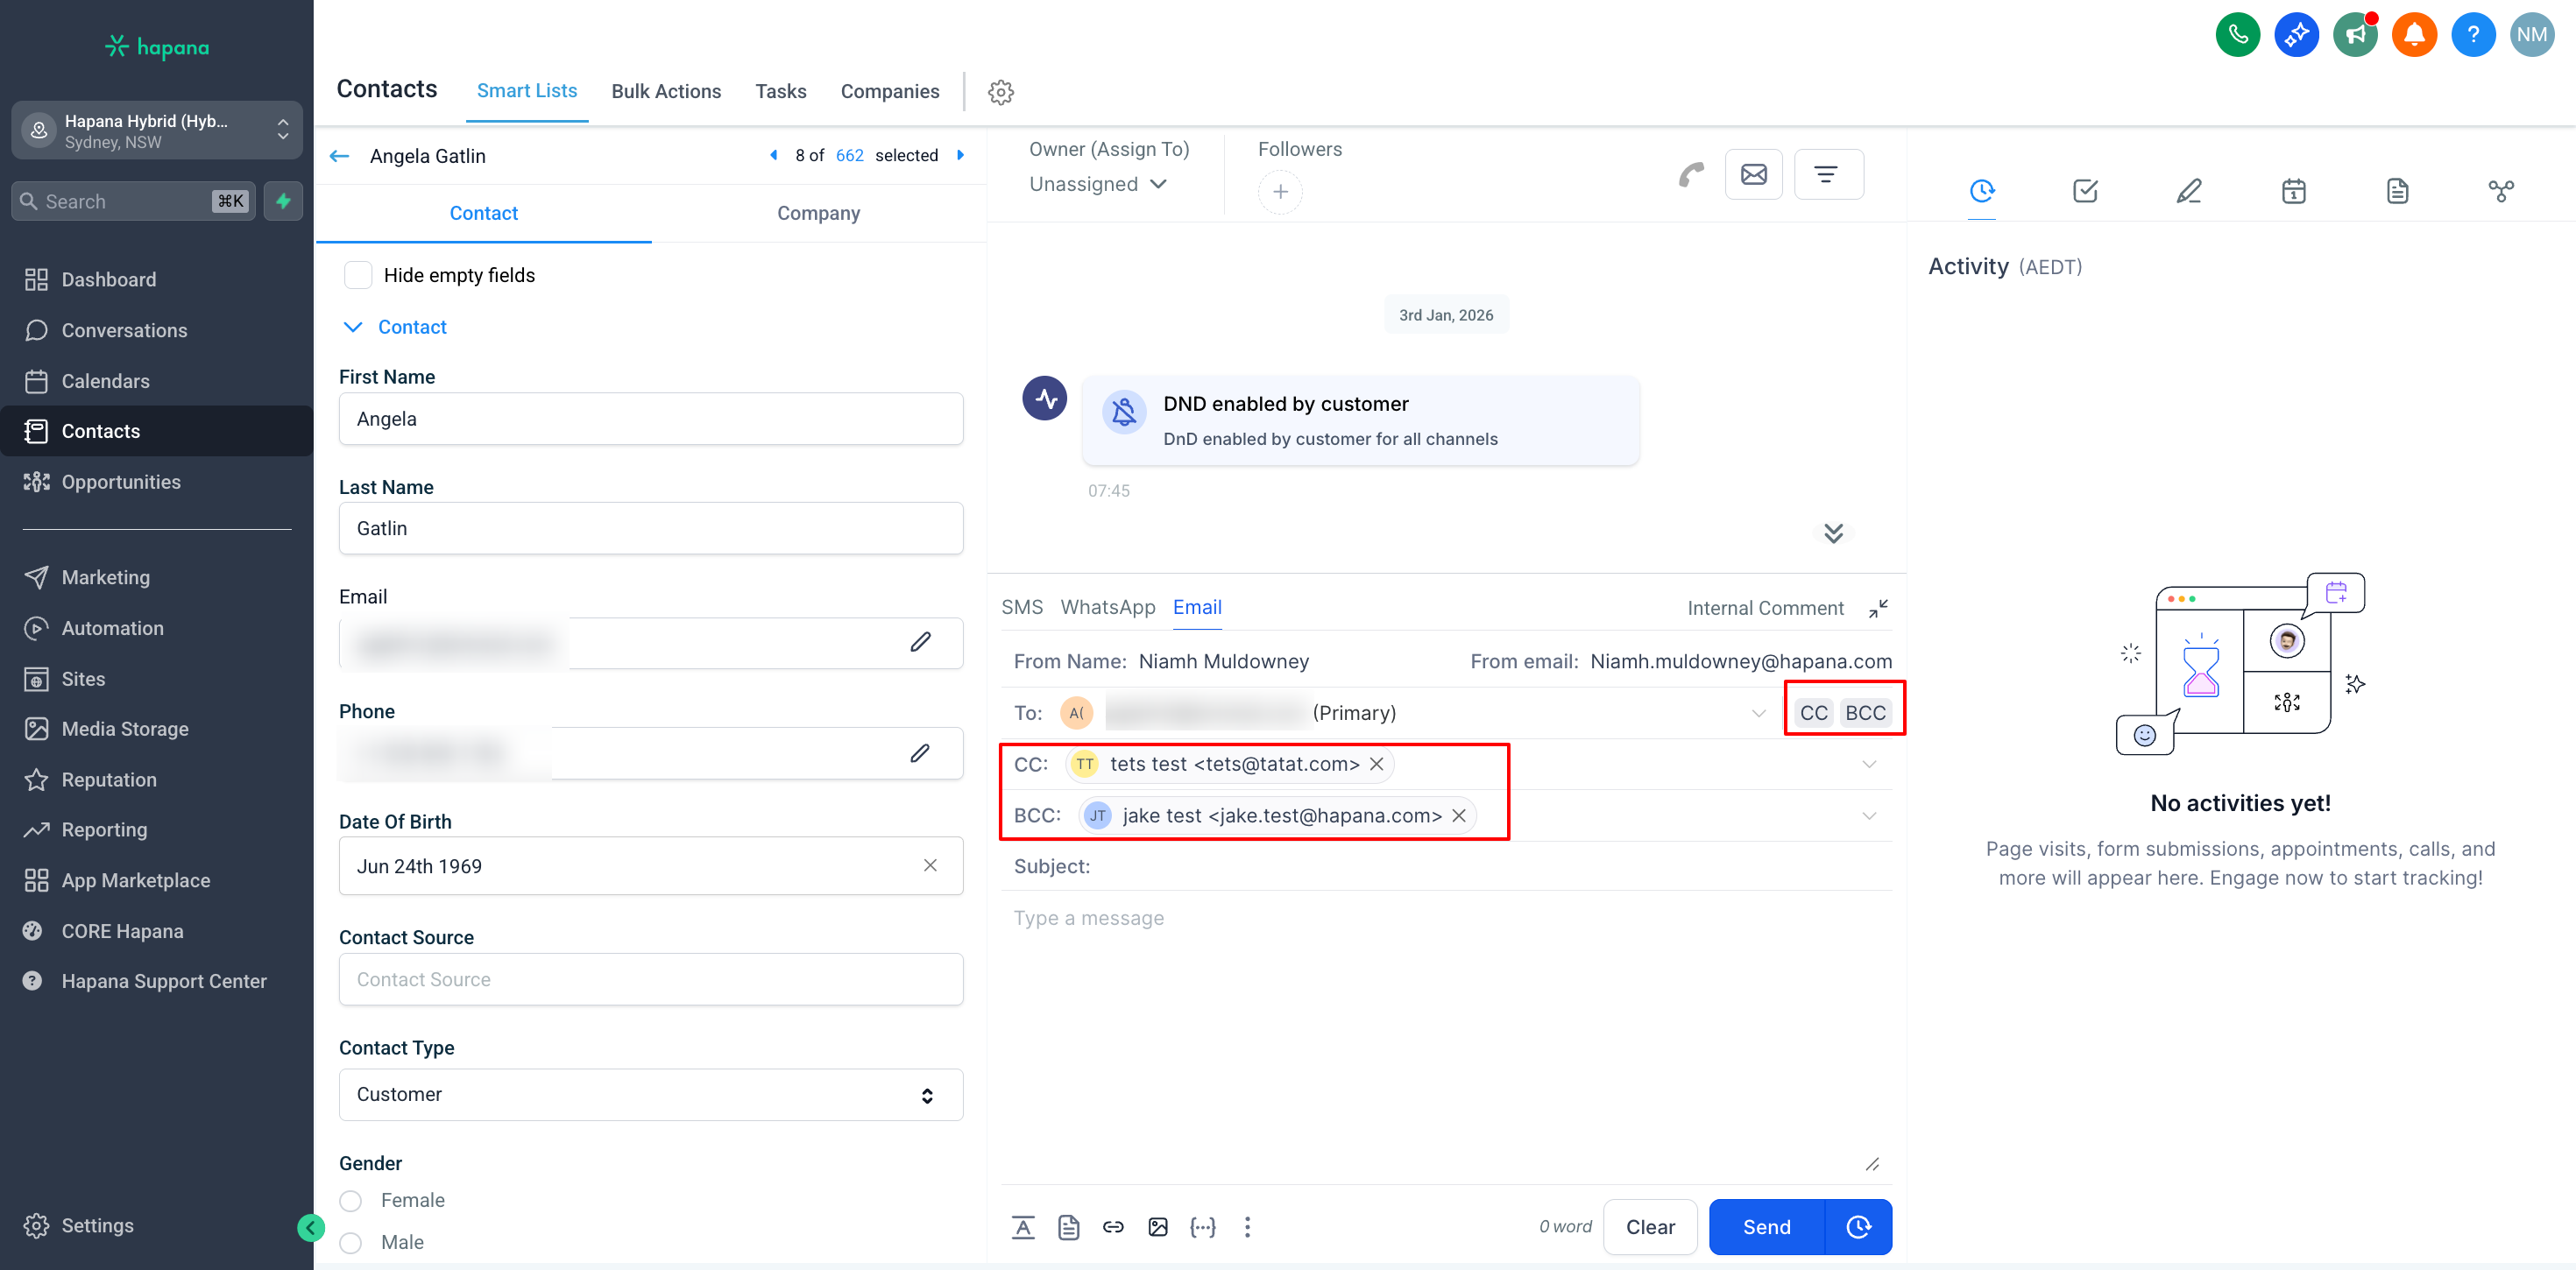Click the insert image icon in the email toolbar
This screenshot has width=2576, height=1270.
[1158, 1227]
